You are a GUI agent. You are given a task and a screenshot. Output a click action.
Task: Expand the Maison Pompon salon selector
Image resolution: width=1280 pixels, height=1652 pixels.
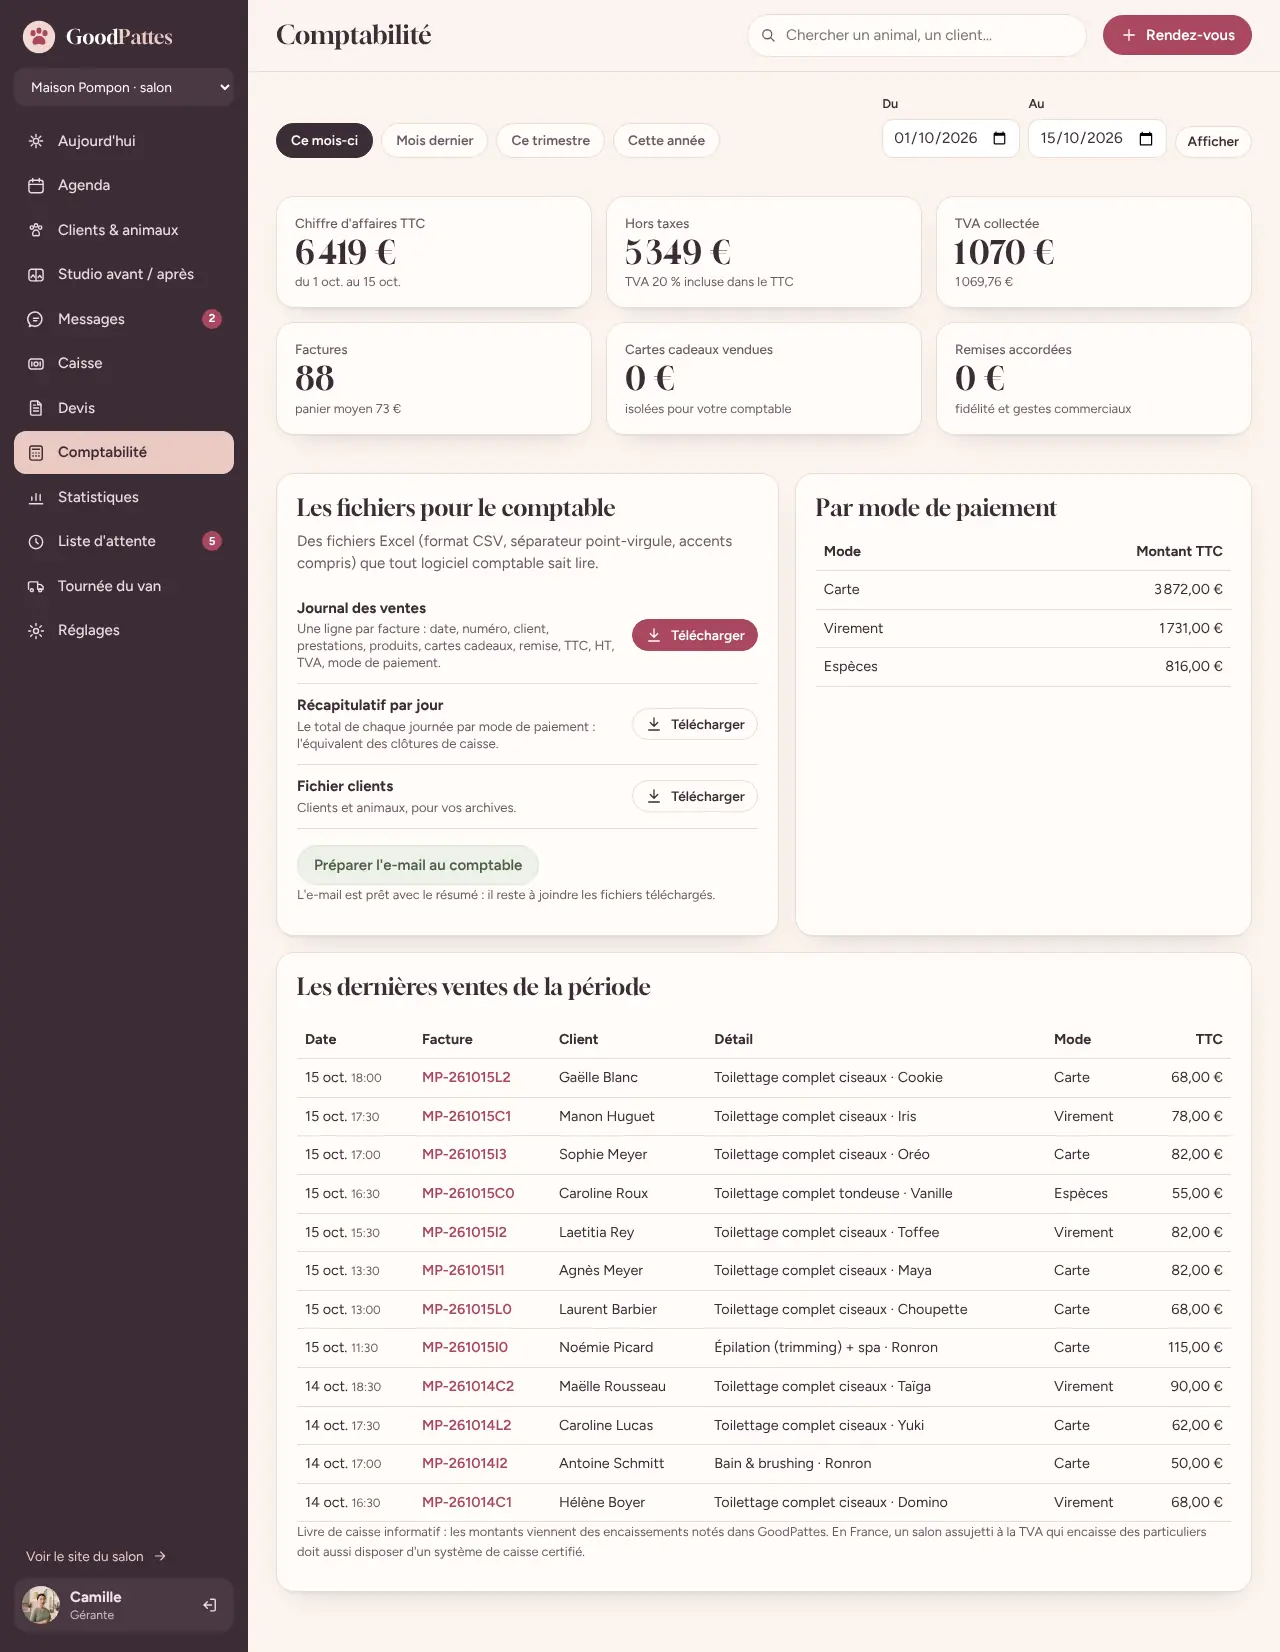pos(124,87)
